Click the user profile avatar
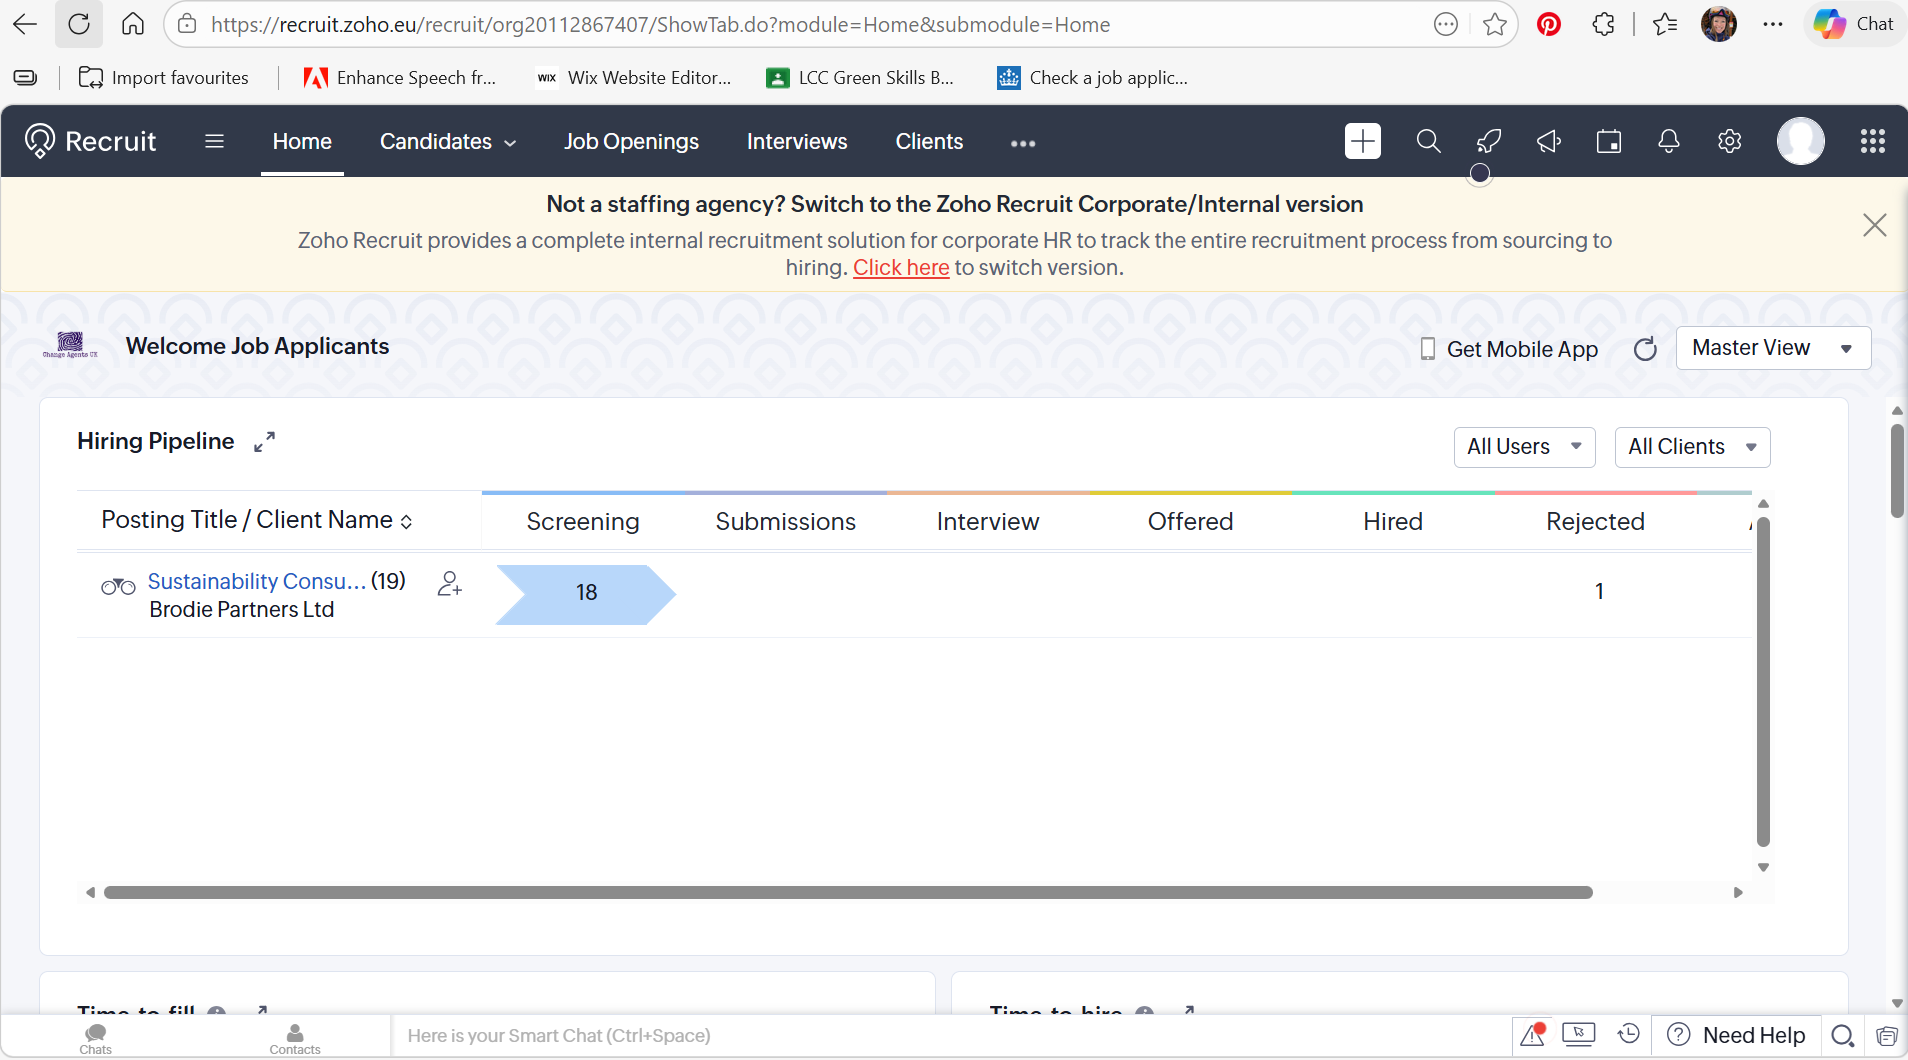Screen dimensions: 1908x1060 tap(1800, 141)
